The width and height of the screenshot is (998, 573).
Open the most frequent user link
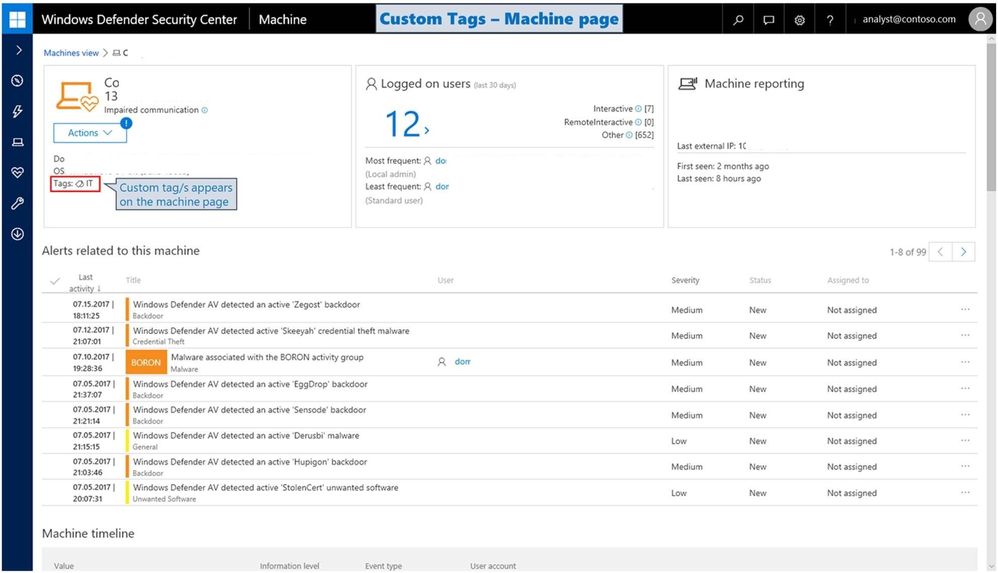pyautogui.click(x=440, y=161)
